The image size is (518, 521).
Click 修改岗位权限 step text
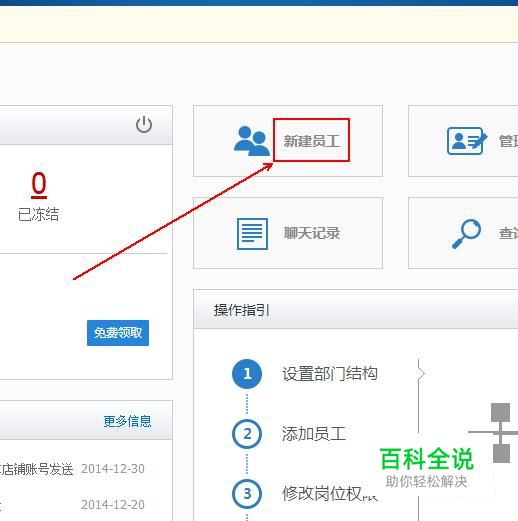(330, 494)
